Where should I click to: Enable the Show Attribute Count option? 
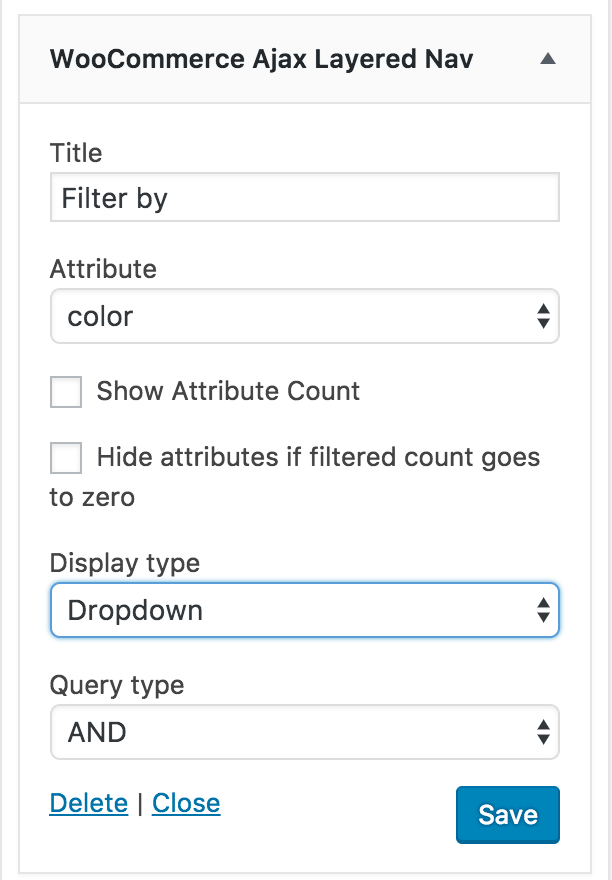point(65,392)
